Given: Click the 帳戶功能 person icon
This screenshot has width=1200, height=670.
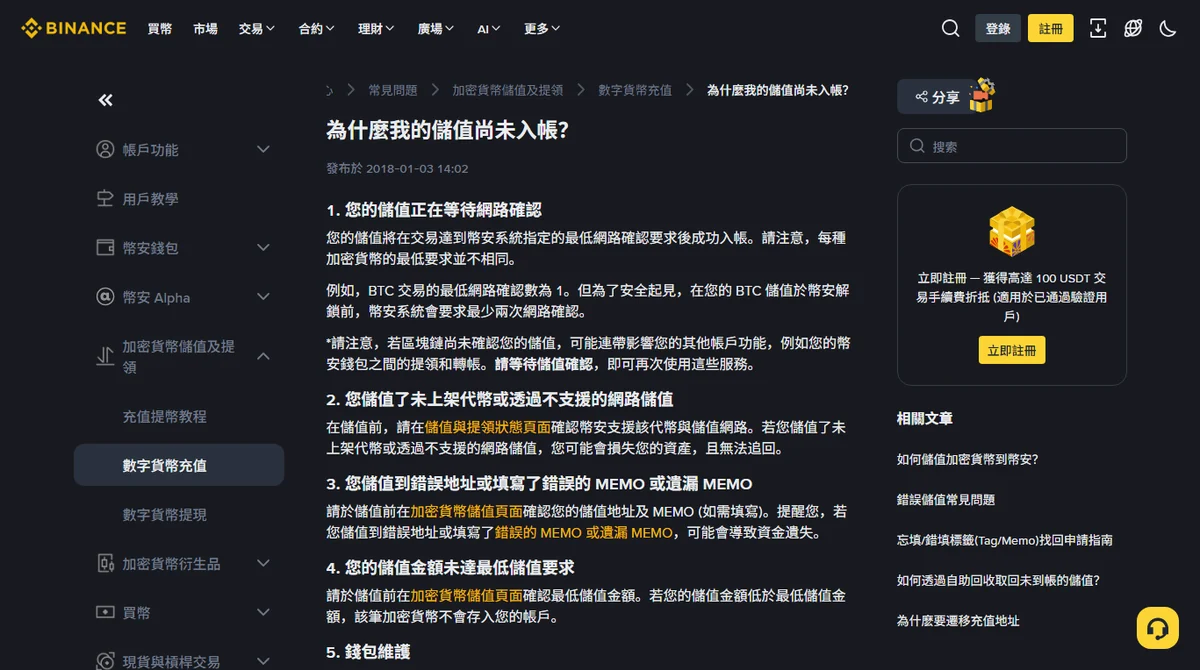Looking at the screenshot, I should click(105, 149).
